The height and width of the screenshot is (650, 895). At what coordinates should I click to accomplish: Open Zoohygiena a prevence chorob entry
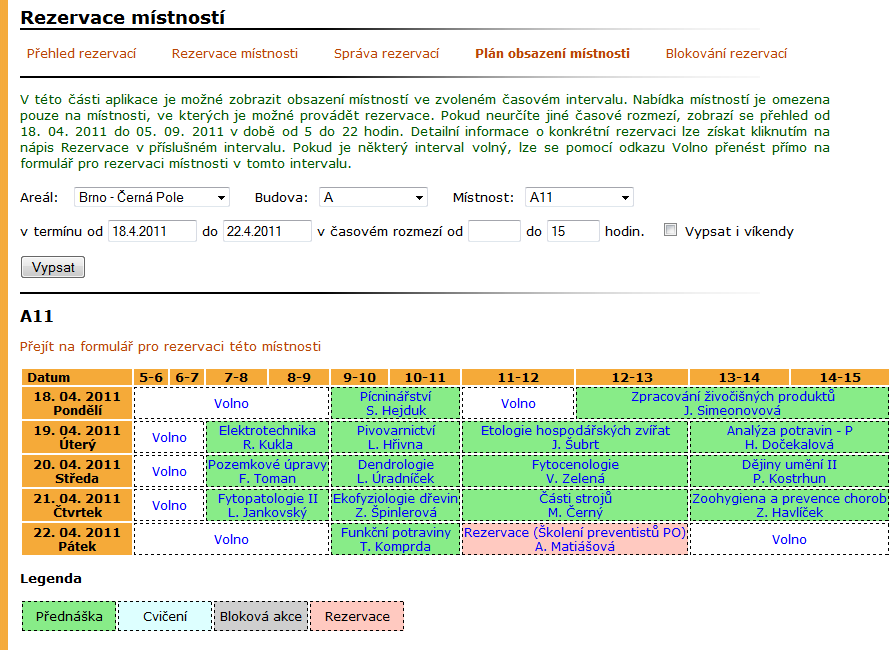tap(789, 506)
